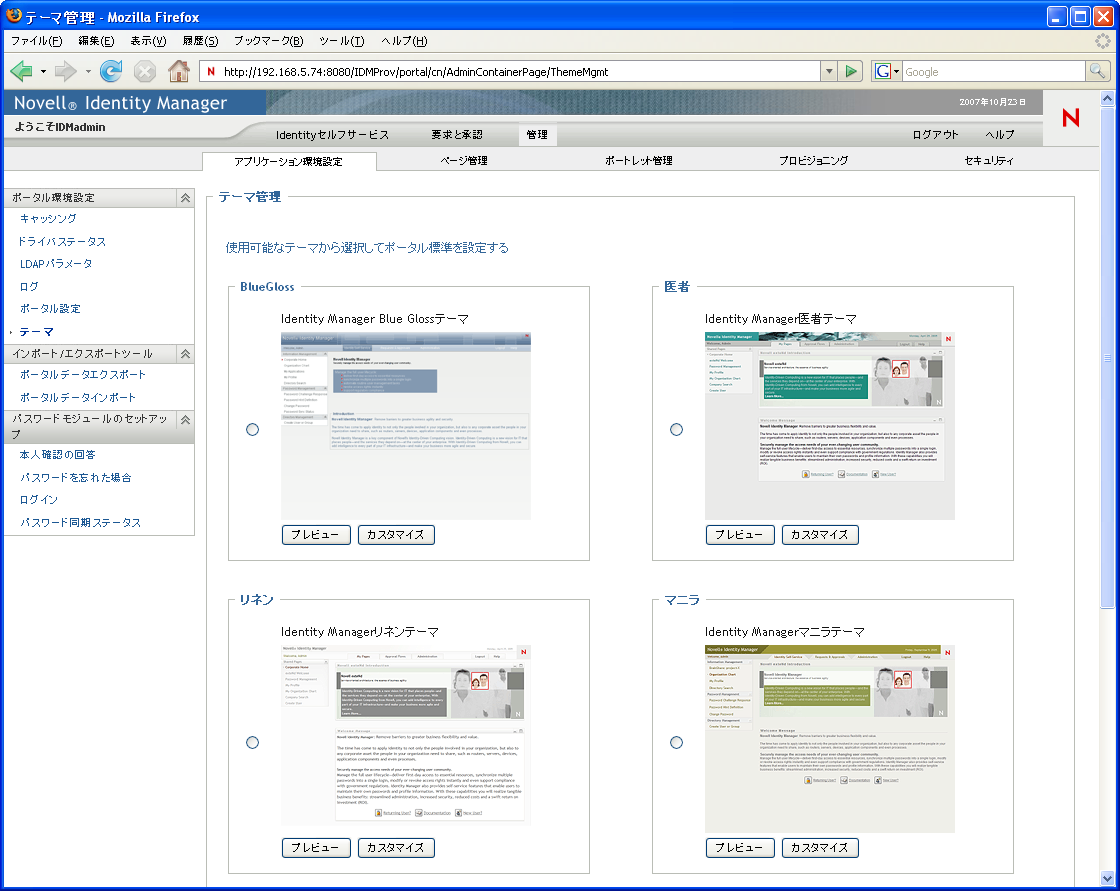Collapse the インポート/エクスポートツール section
The width and height of the screenshot is (1120, 891).
click(185, 354)
